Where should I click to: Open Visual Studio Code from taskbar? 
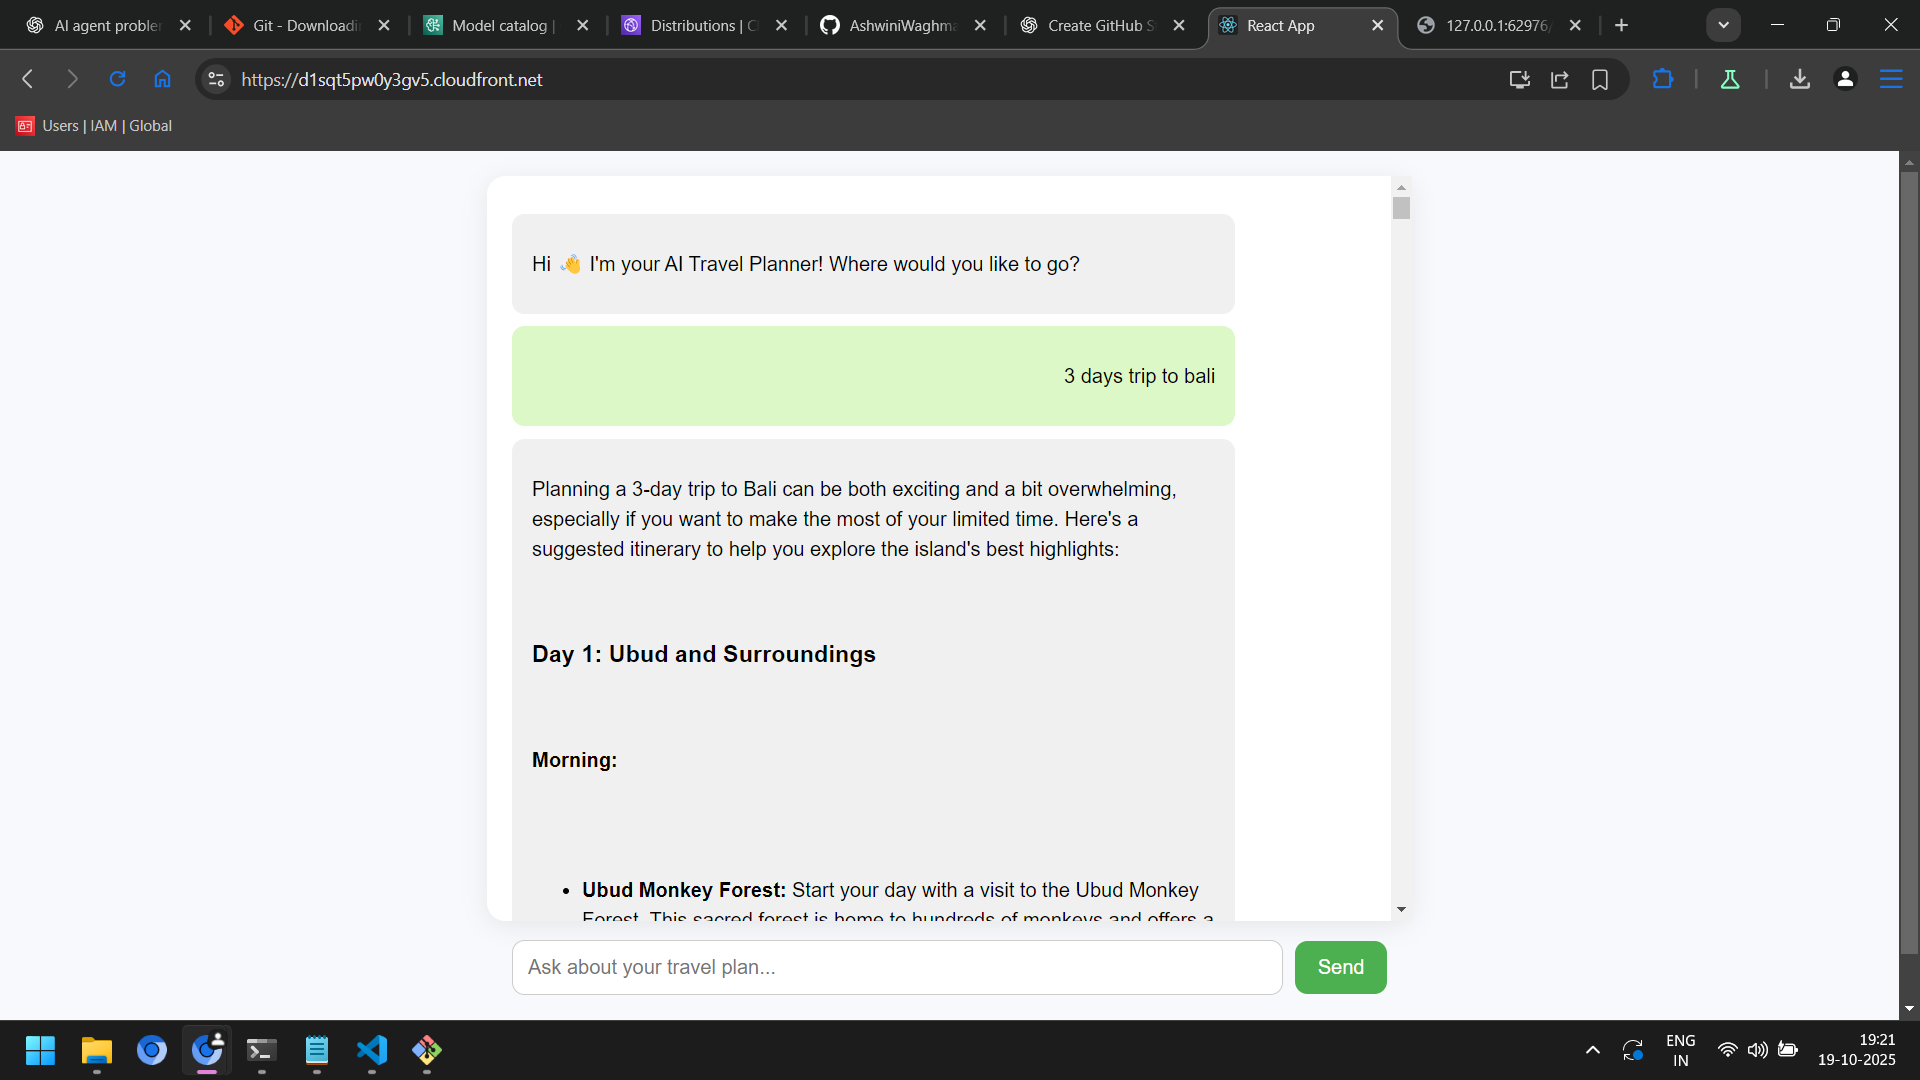click(x=371, y=1050)
